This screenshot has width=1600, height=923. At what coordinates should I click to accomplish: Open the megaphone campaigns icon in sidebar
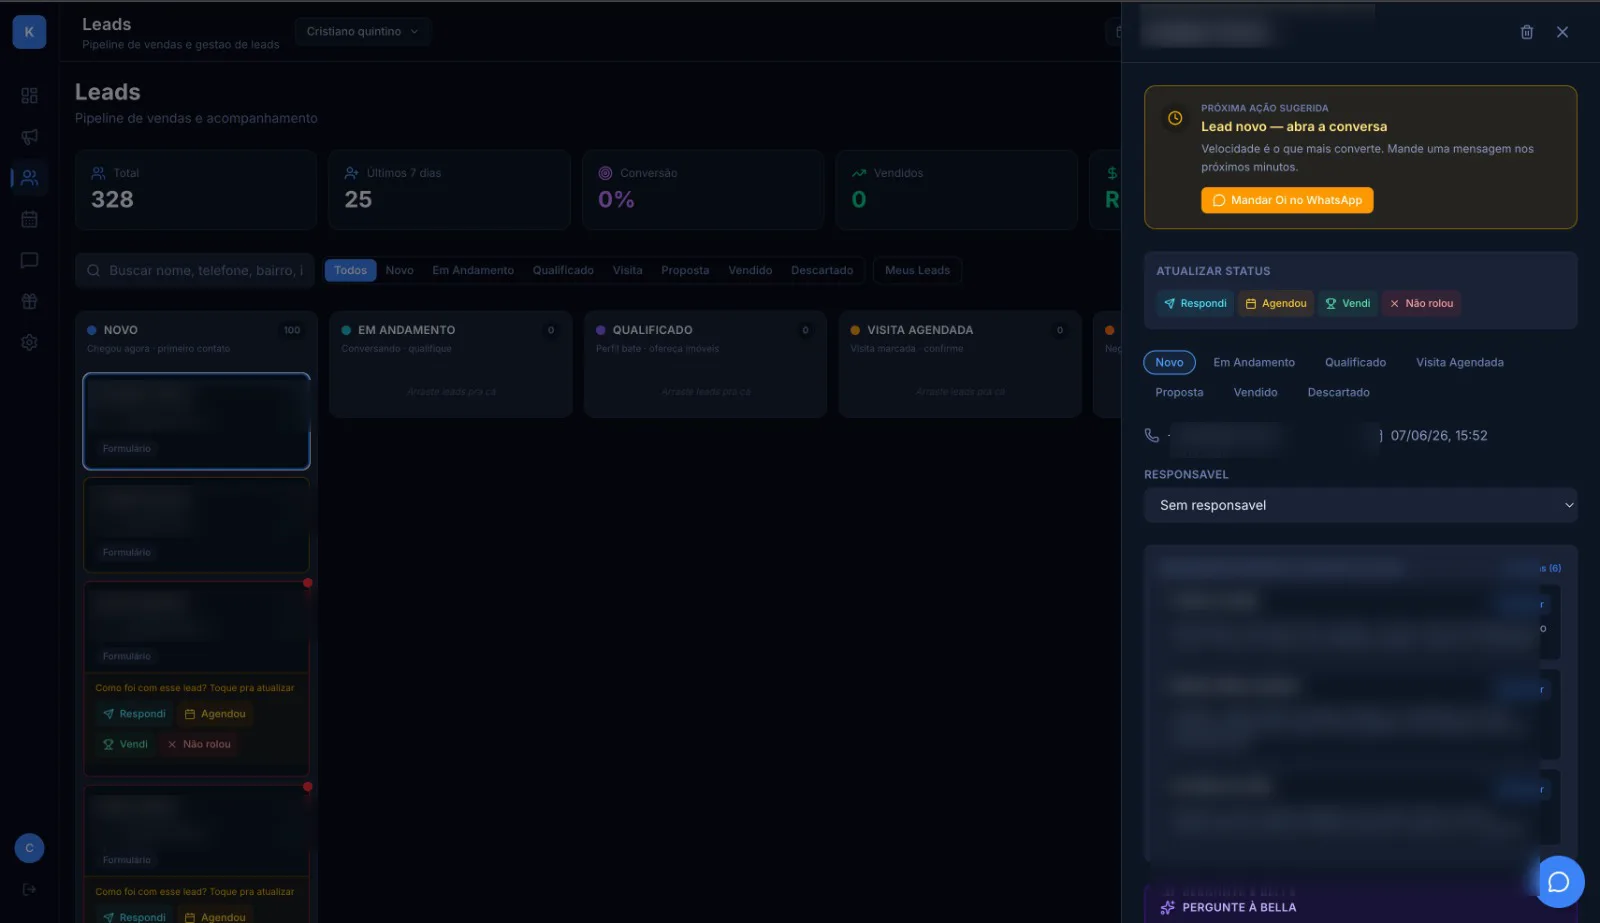pyautogui.click(x=29, y=137)
